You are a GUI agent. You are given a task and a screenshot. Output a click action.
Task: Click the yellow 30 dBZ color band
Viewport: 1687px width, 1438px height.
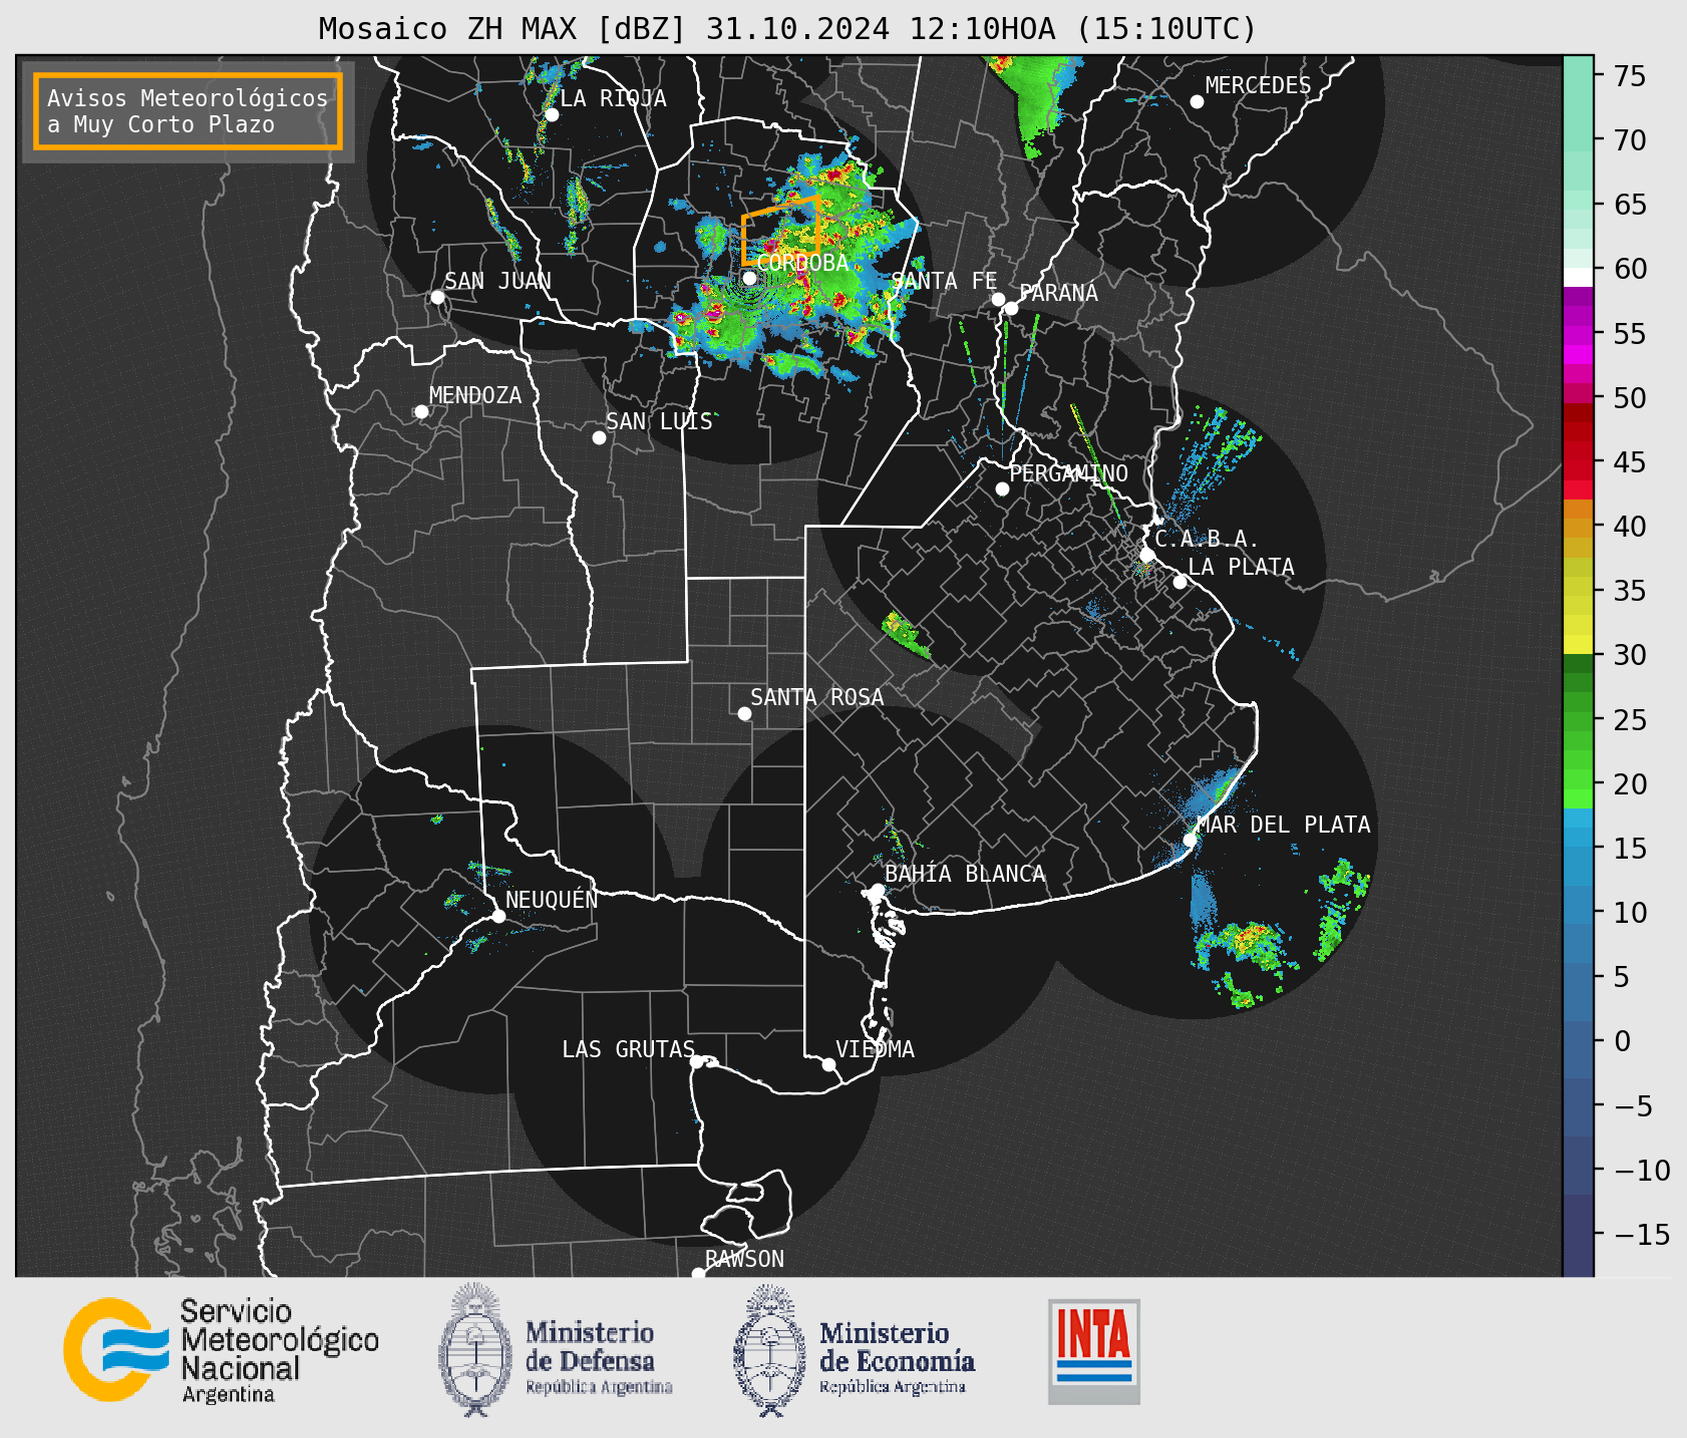click(x=1577, y=645)
